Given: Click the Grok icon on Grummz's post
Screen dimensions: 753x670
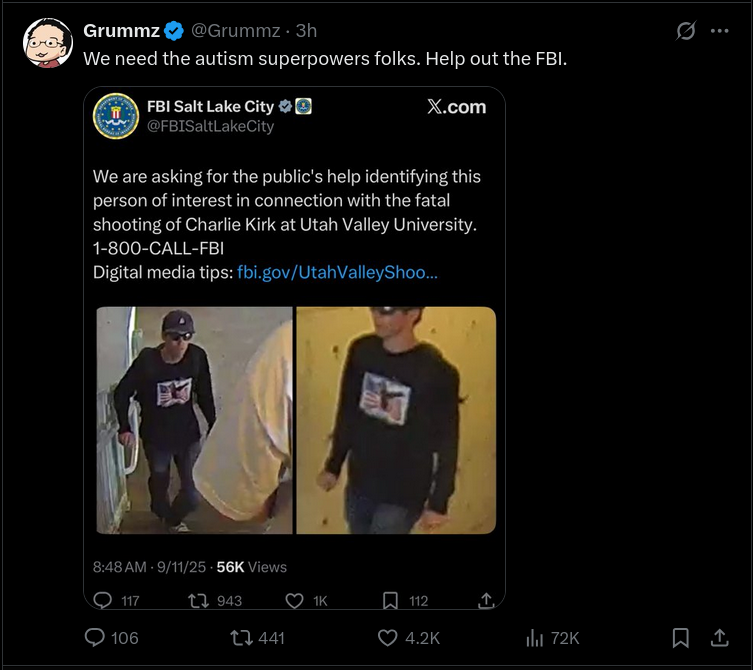Looking at the screenshot, I should (686, 31).
